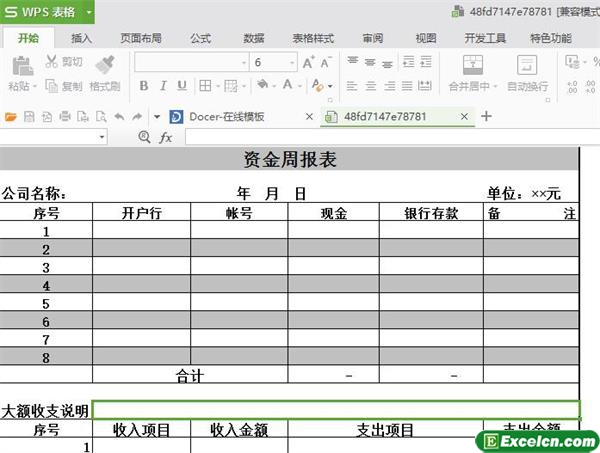Open the 视图 ribbon tab
Image resolution: width=600 pixels, height=453 pixels.
click(x=426, y=38)
